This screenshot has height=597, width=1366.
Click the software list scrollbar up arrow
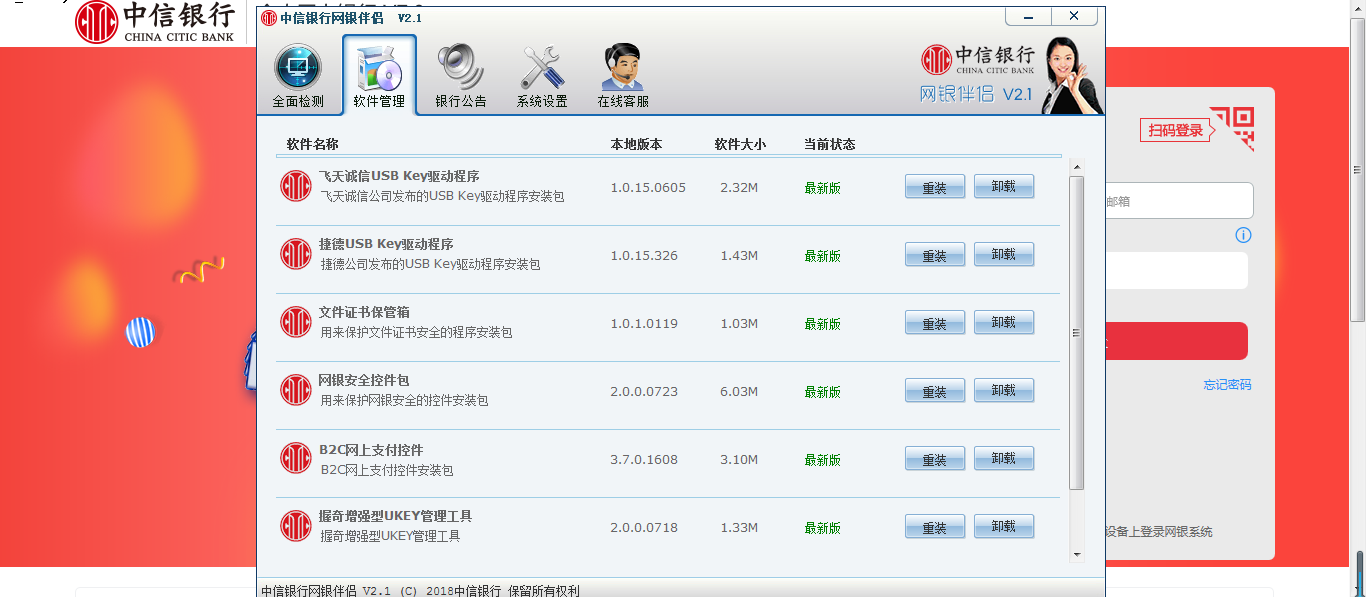point(1077,167)
